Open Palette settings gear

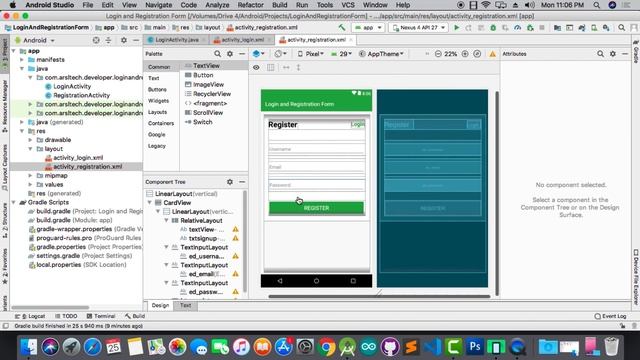(230, 54)
